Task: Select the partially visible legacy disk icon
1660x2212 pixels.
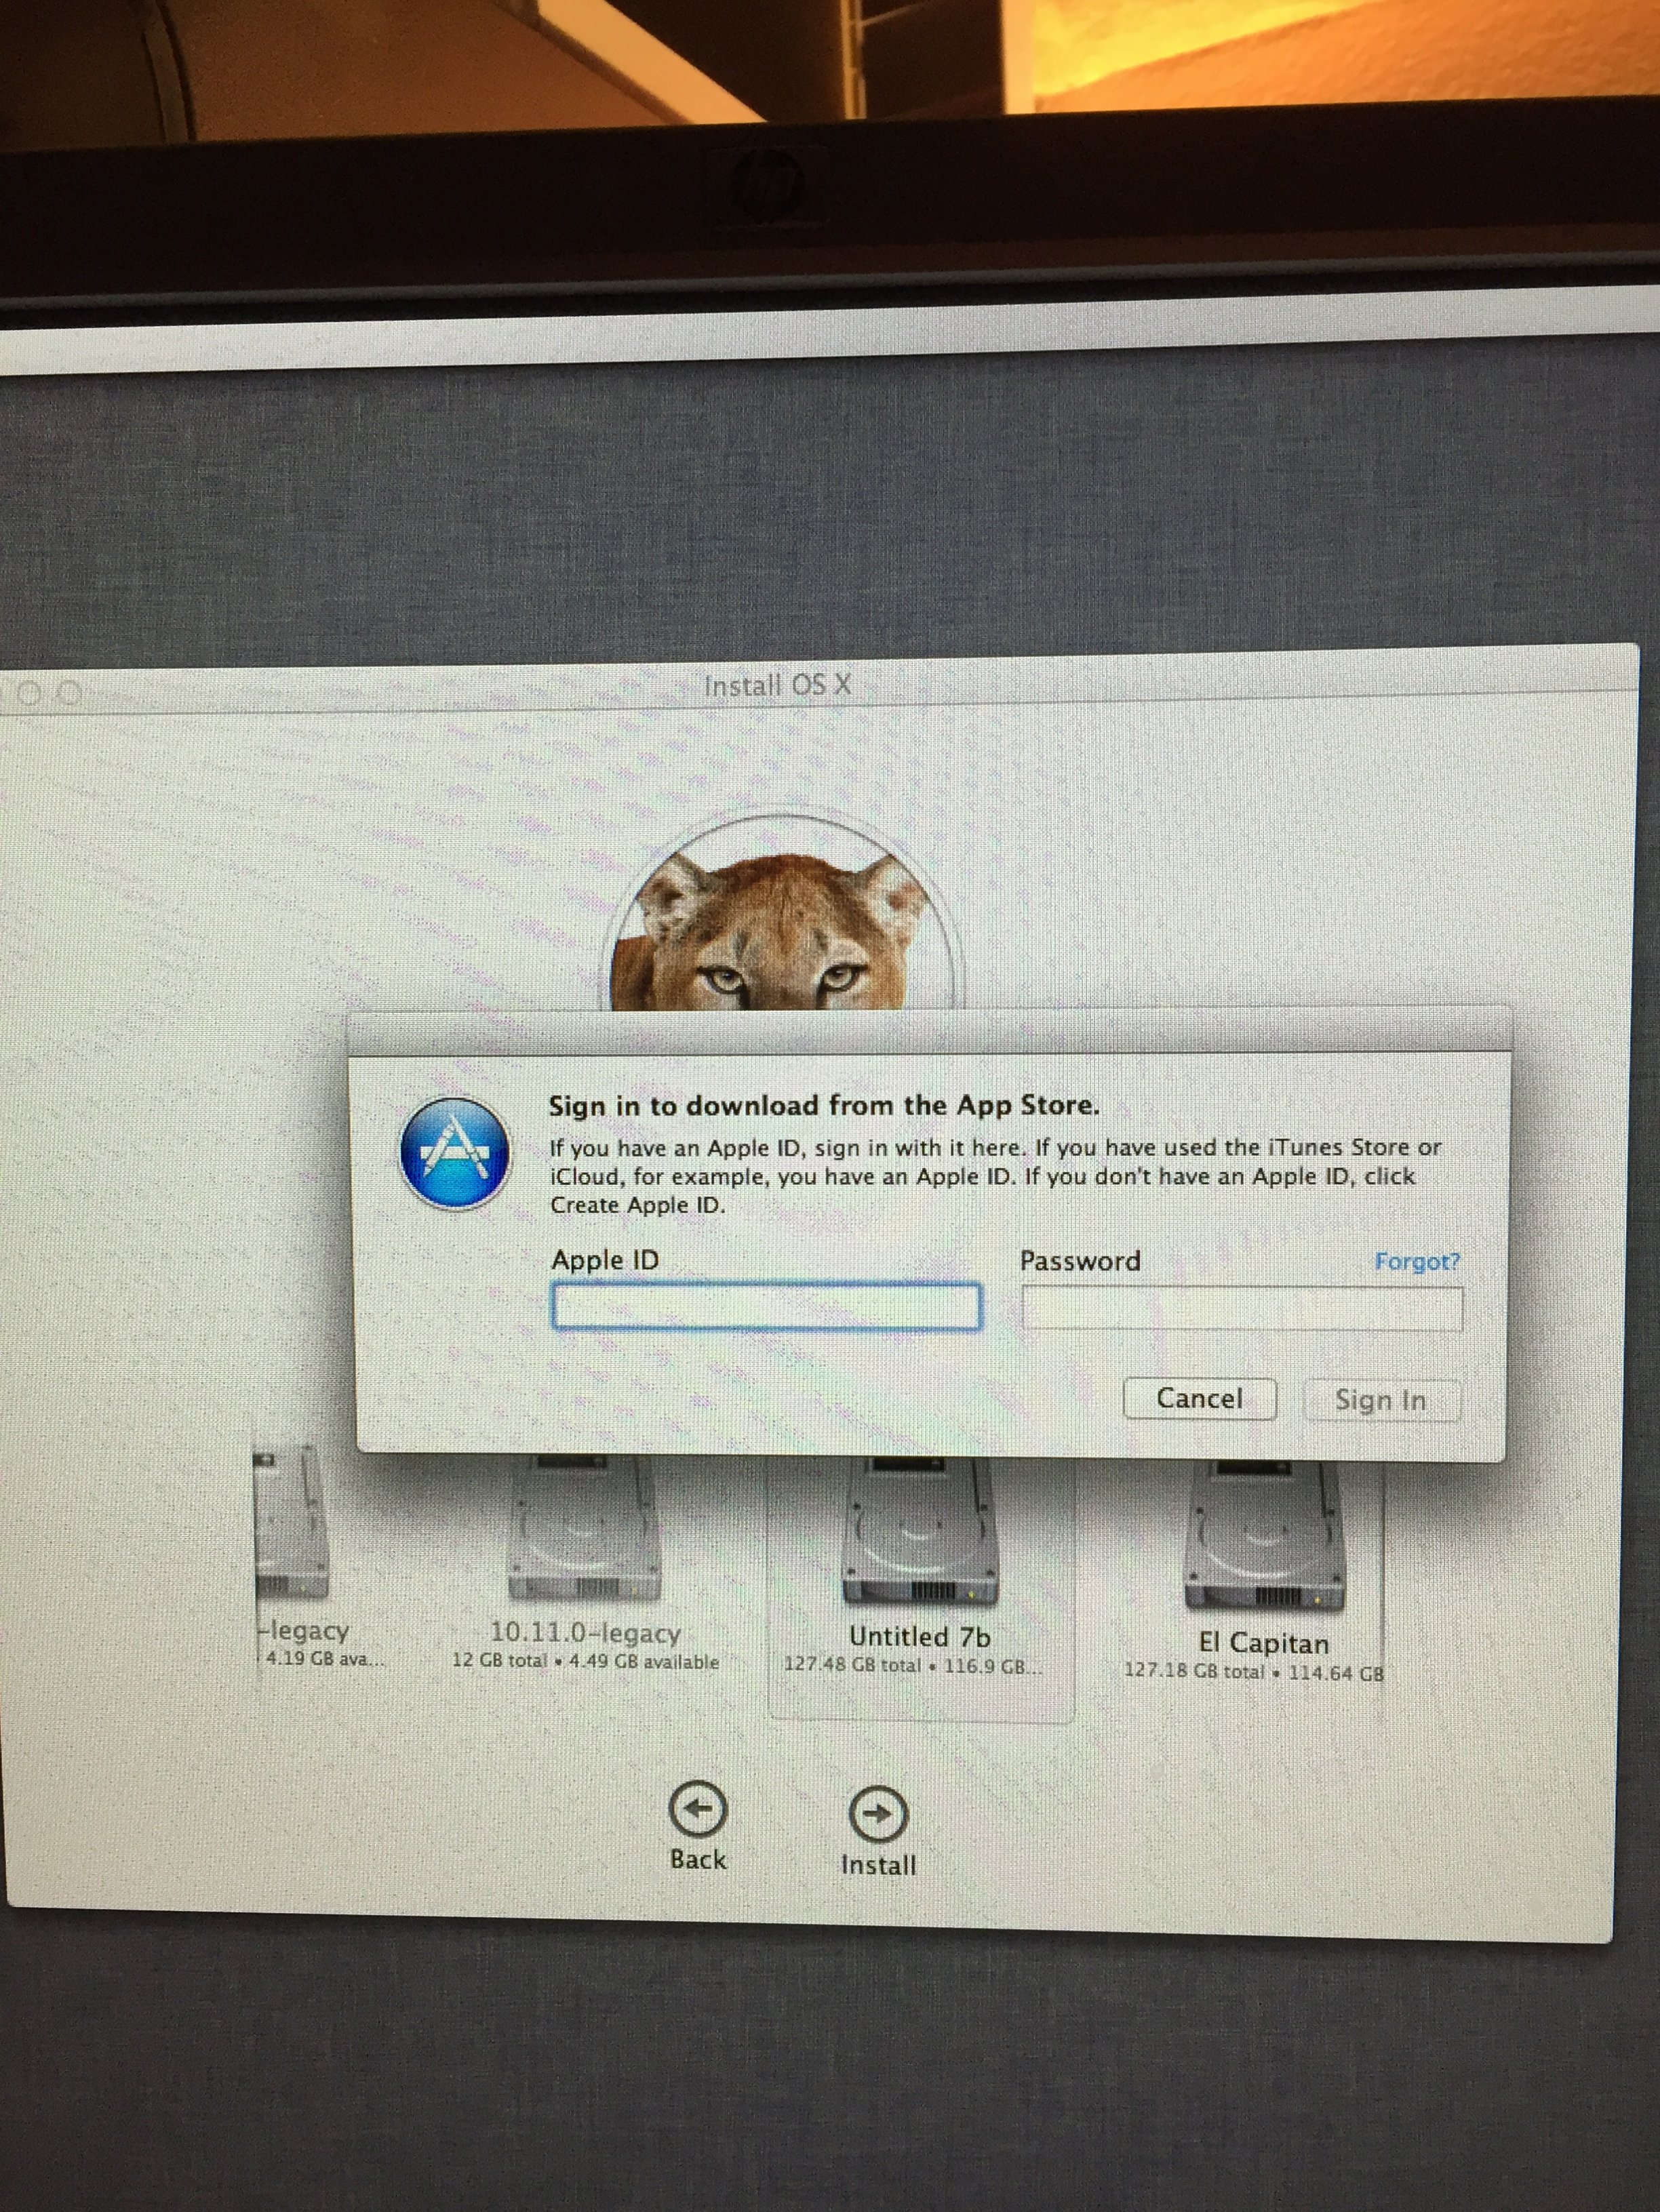Action: (x=290, y=1525)
